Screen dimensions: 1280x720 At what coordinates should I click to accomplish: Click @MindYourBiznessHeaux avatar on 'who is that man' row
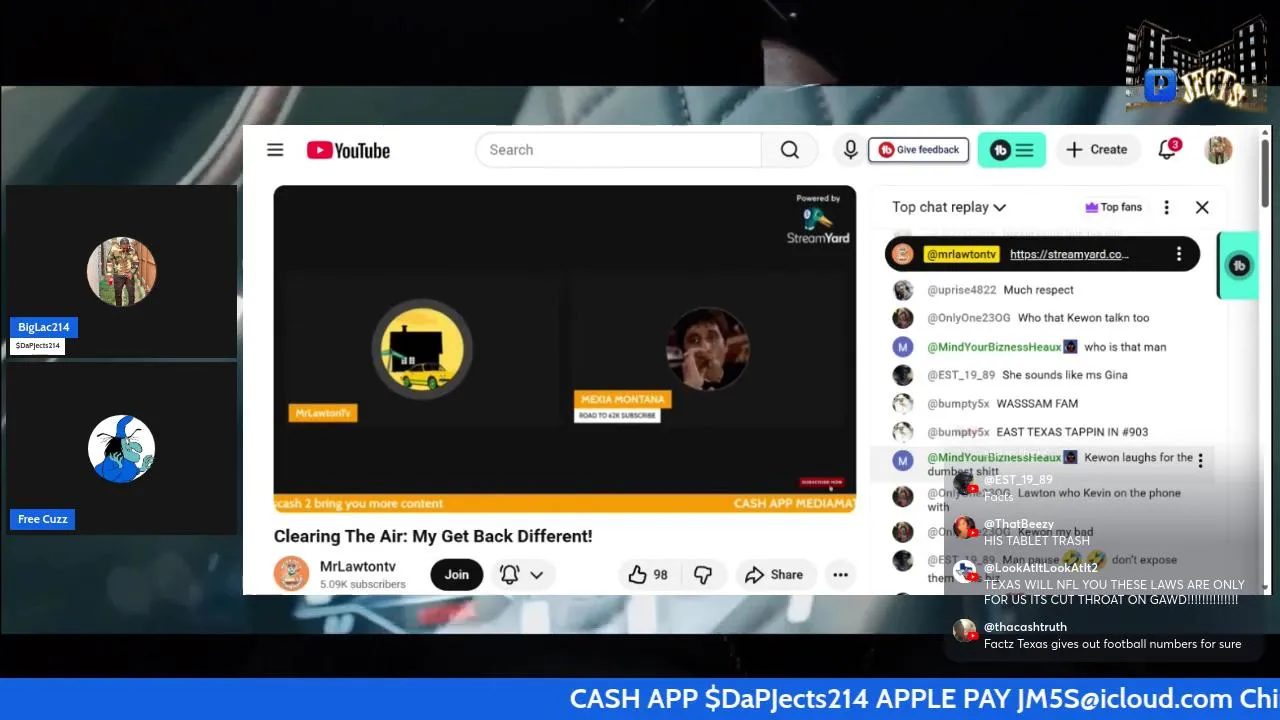903,347
